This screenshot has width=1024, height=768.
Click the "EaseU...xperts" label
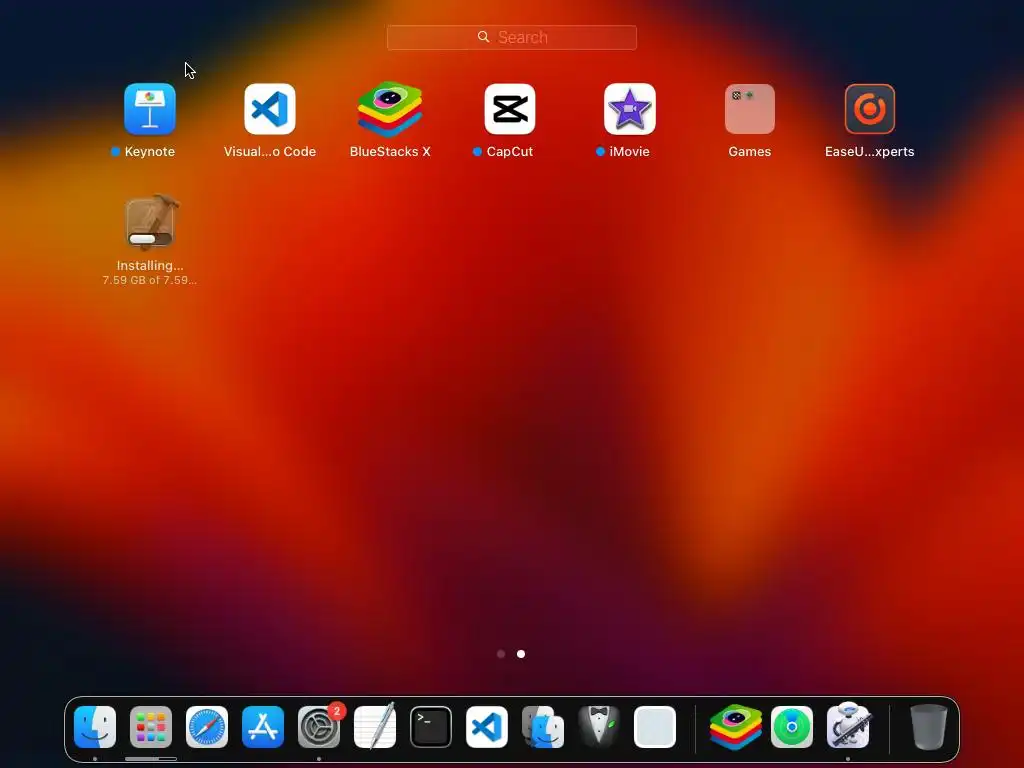pos(870,152)
